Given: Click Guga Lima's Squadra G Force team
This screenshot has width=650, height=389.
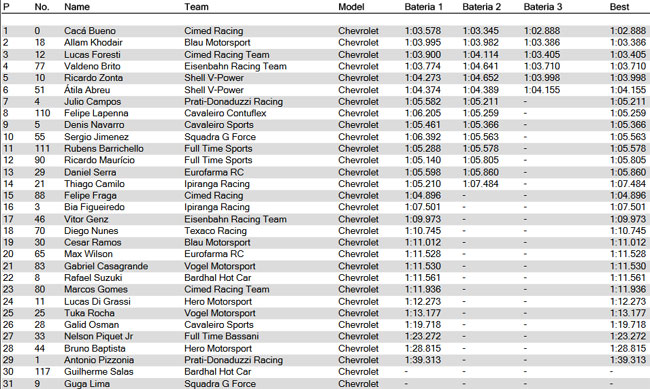Looking at the screenshot, I should pos(220,384).
